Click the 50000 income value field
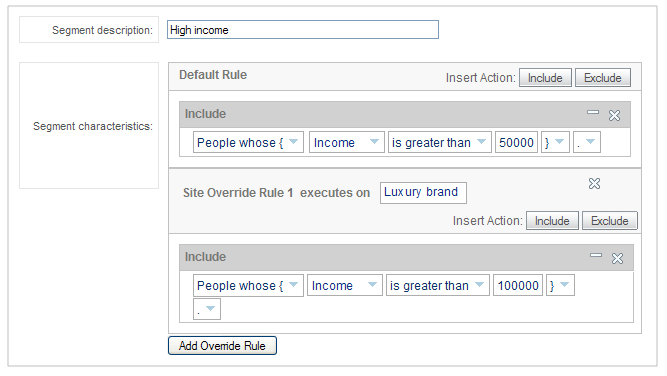This screenshot has height=376, width=667. click(516, 142)
